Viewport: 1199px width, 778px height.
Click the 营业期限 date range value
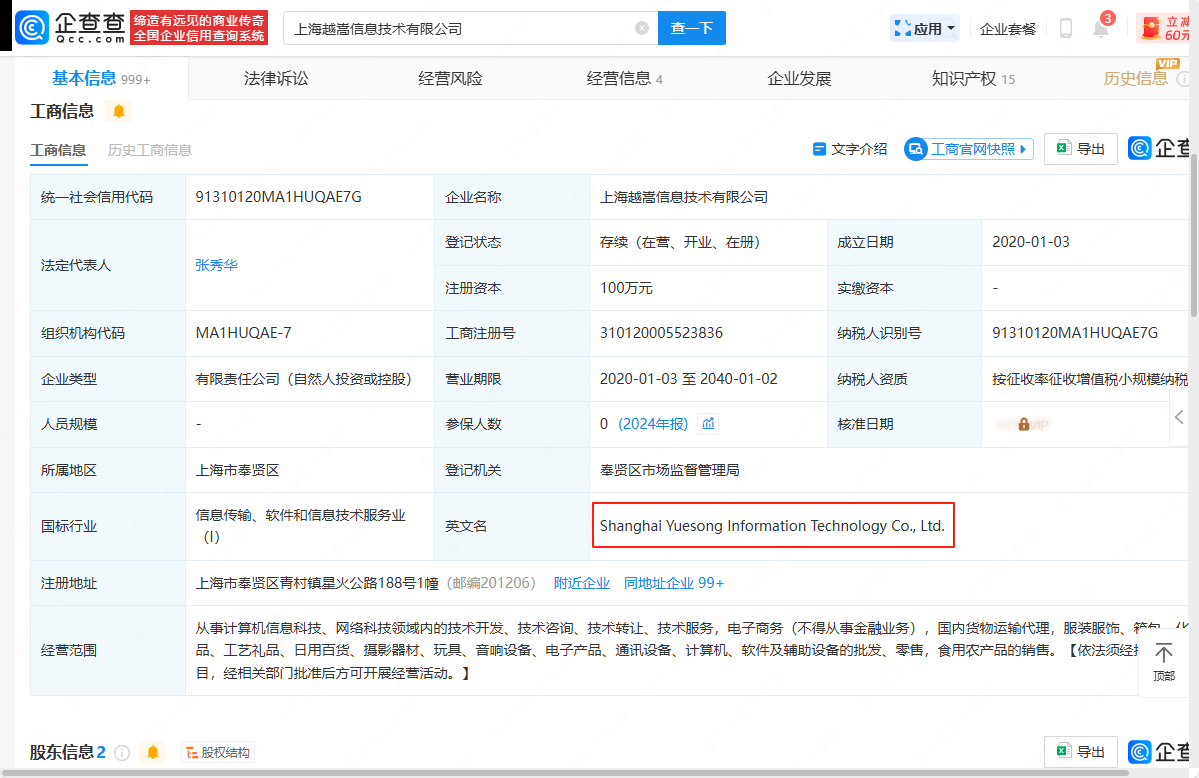(x=688, y=379)
